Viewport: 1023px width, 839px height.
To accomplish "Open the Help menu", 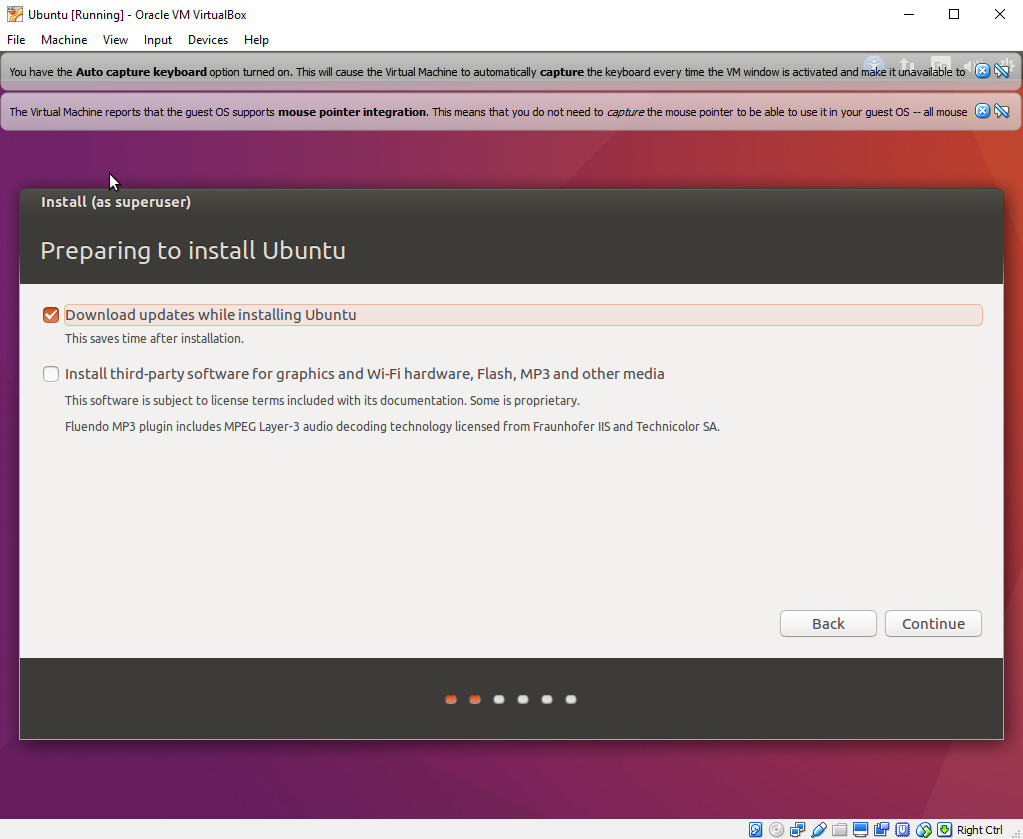I will (256, 40).
